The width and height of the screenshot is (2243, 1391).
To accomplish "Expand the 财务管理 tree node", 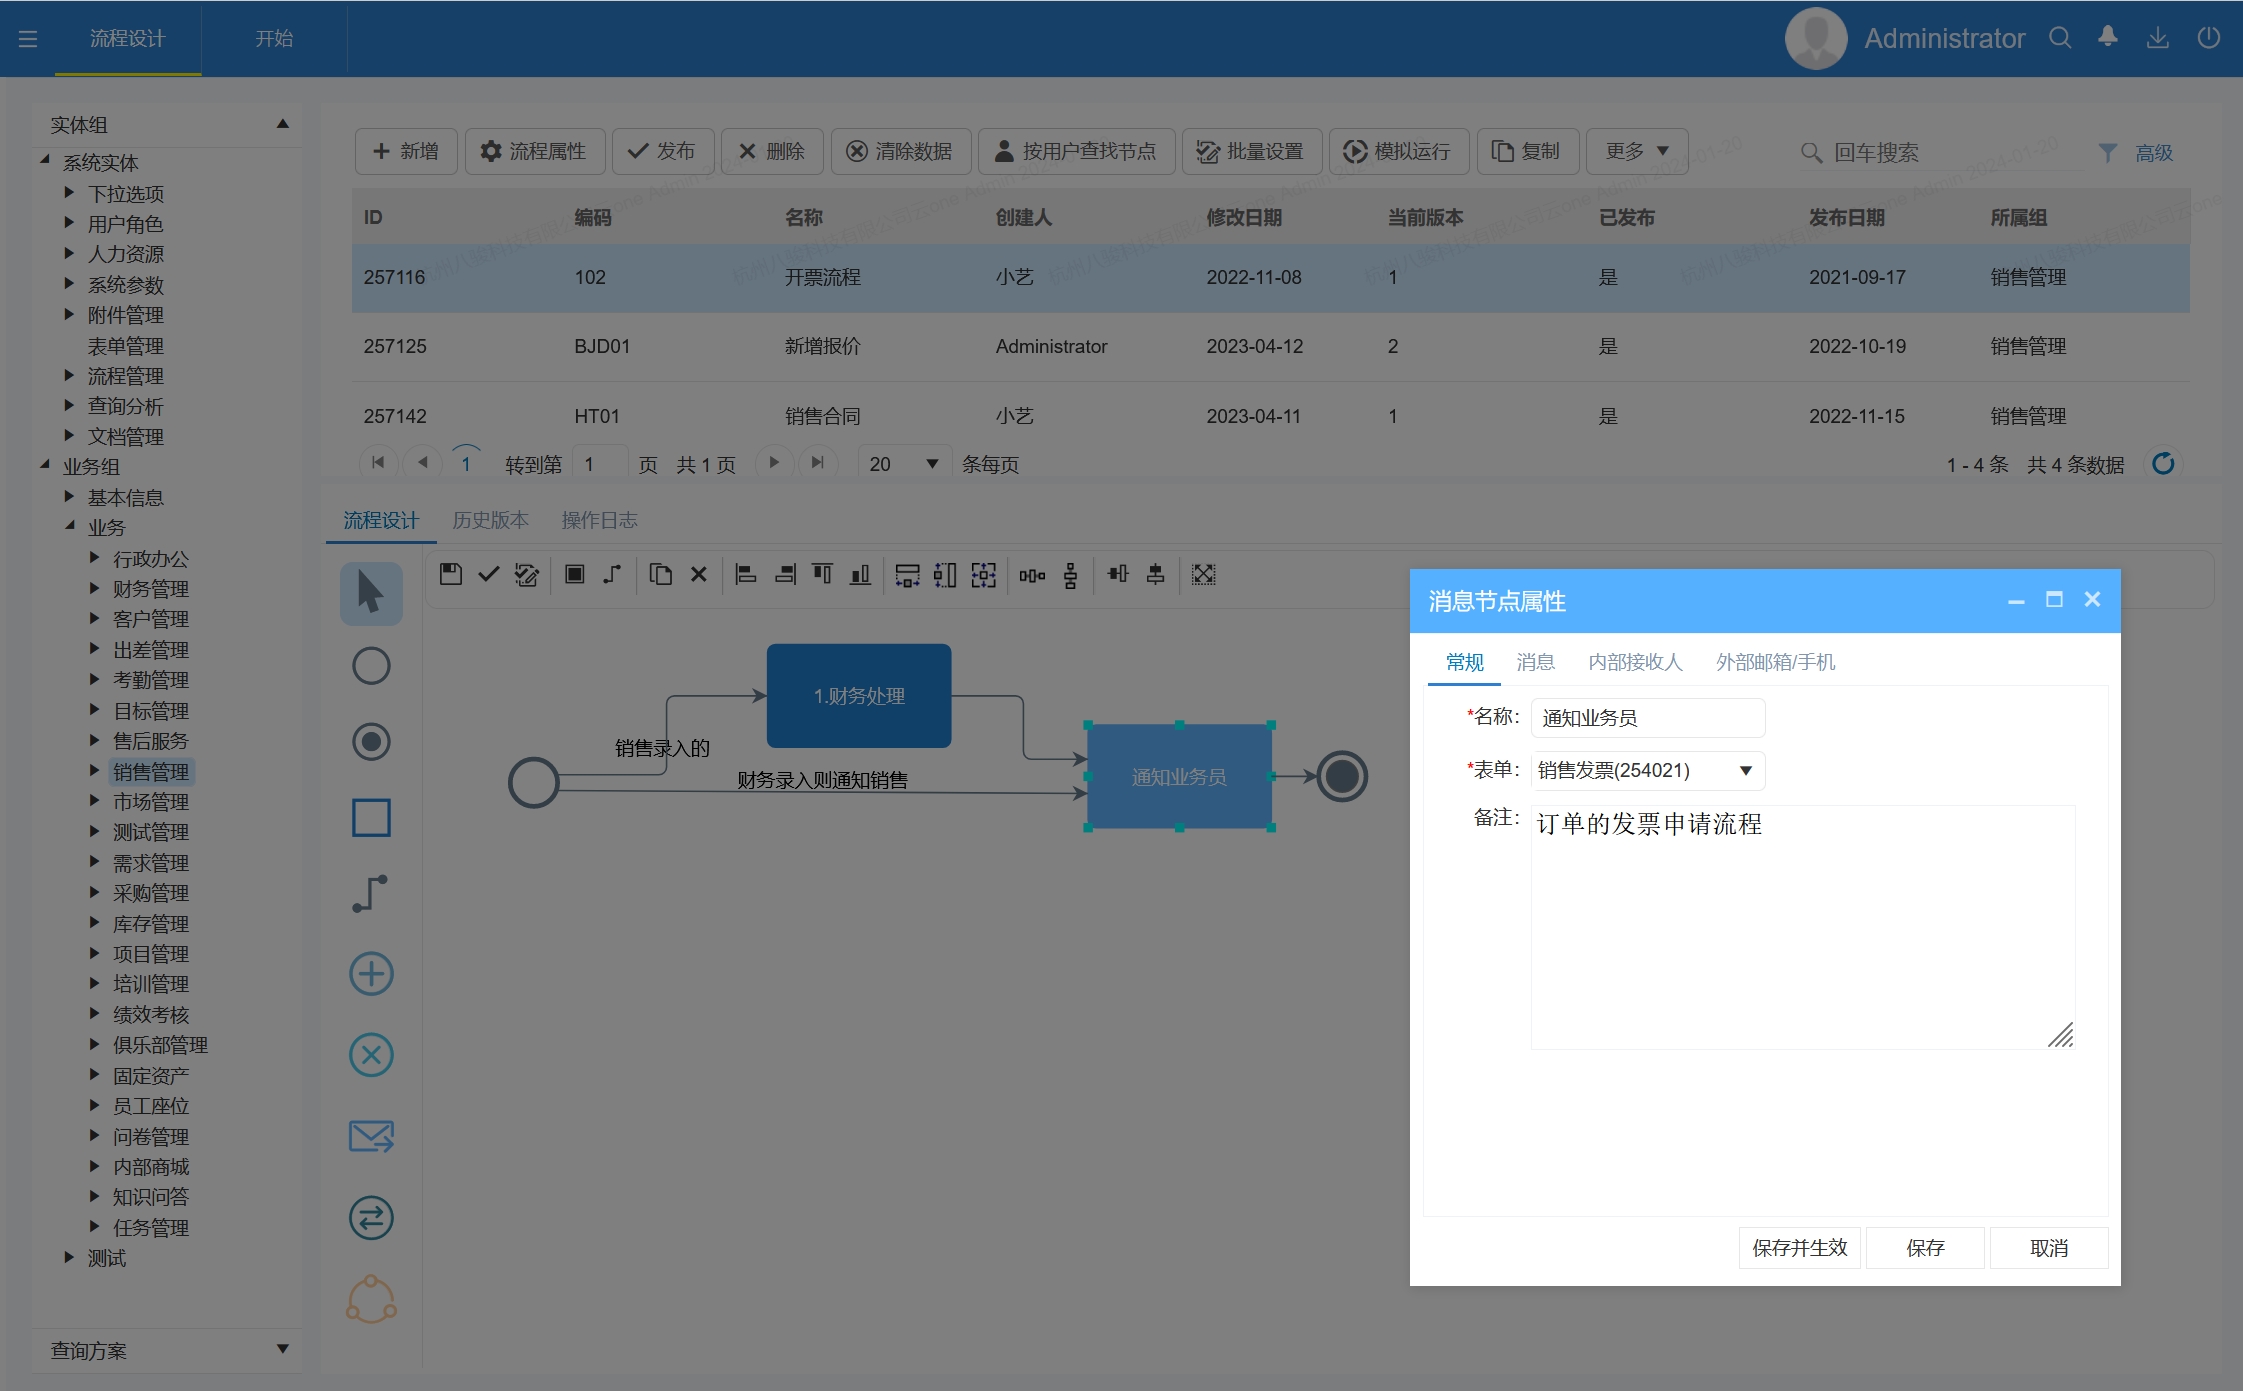I will coord(94,588).
